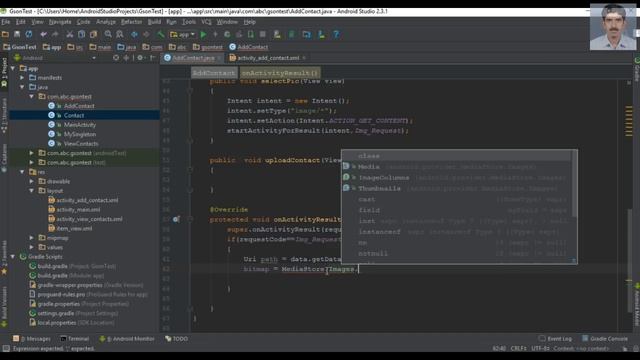Open the File menu

click(6, 22)
